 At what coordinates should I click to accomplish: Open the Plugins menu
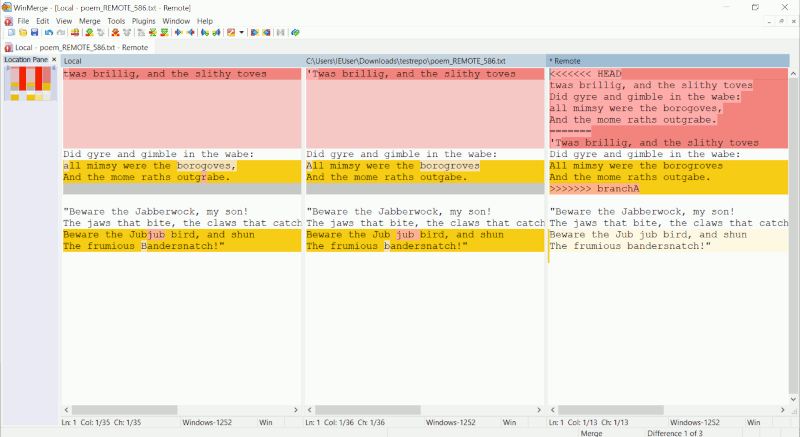[x=143, y=21]
